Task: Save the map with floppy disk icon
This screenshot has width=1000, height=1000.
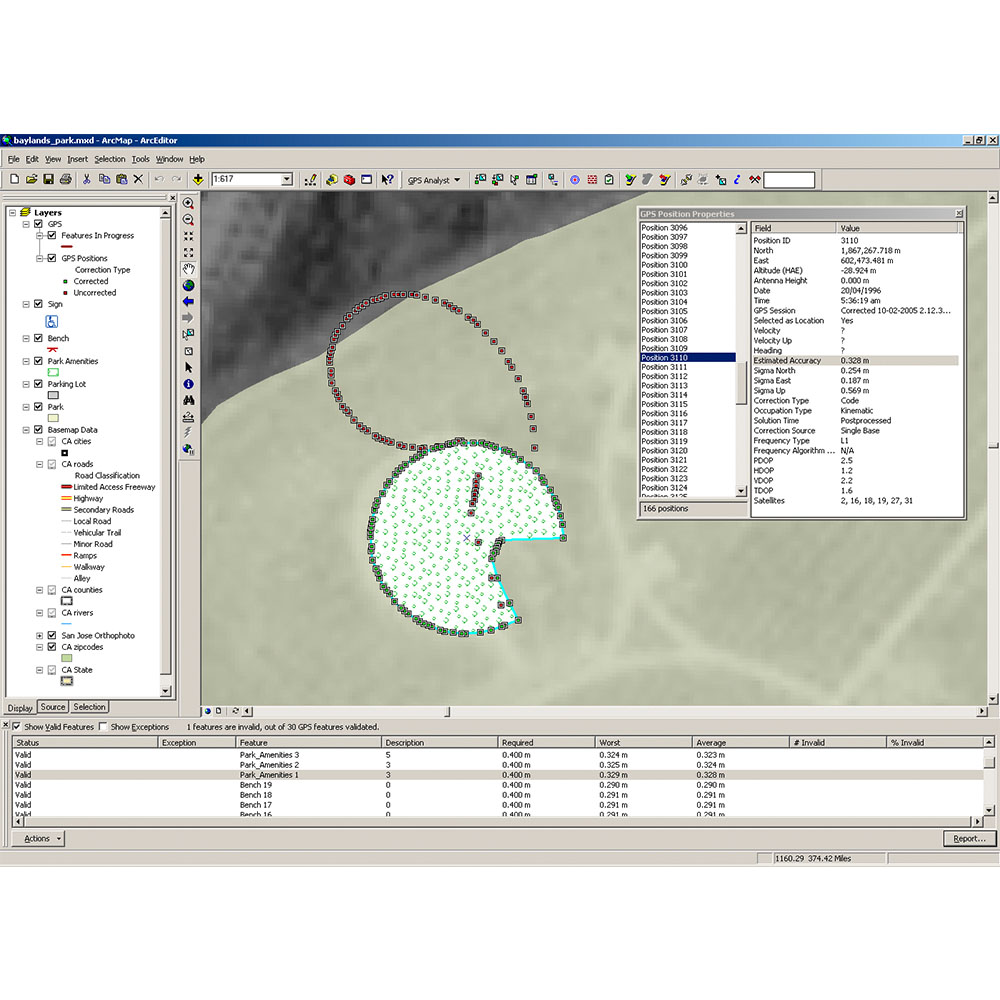Action: [48, 180]
